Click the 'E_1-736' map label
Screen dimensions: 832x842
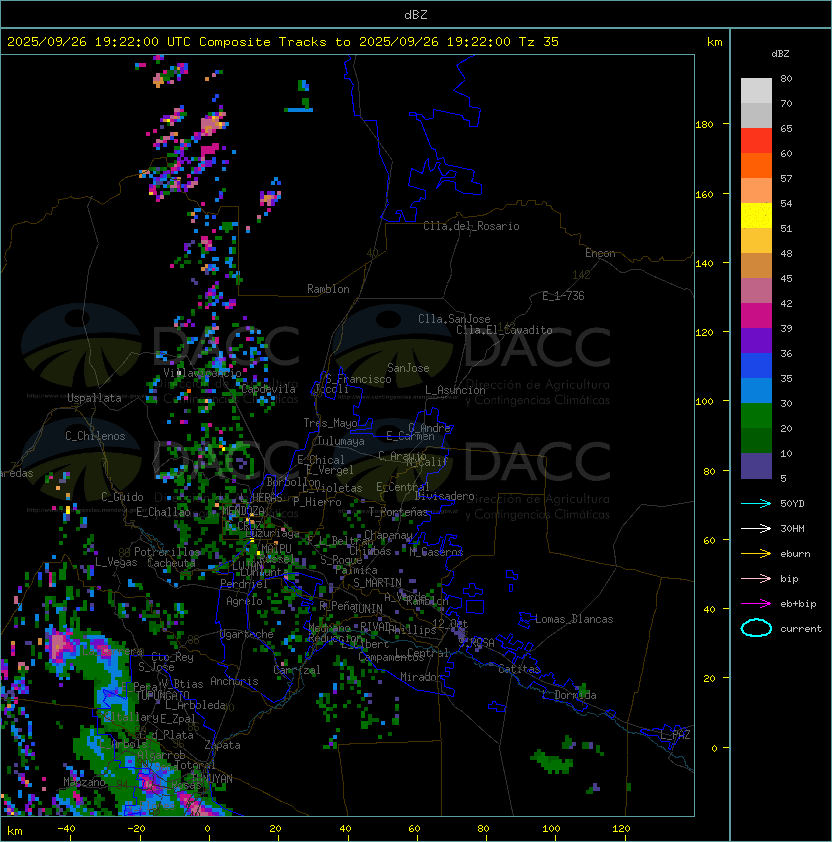(563, 296)
